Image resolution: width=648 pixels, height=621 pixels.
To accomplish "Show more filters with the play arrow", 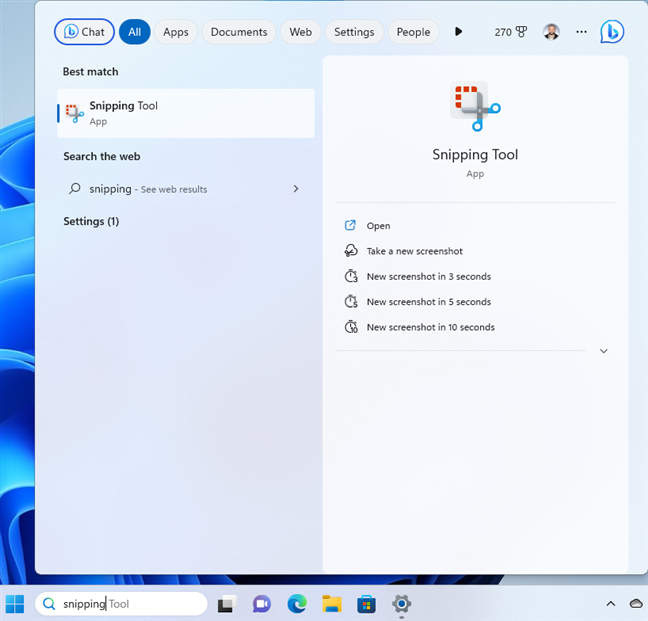I will pos(458,32).
